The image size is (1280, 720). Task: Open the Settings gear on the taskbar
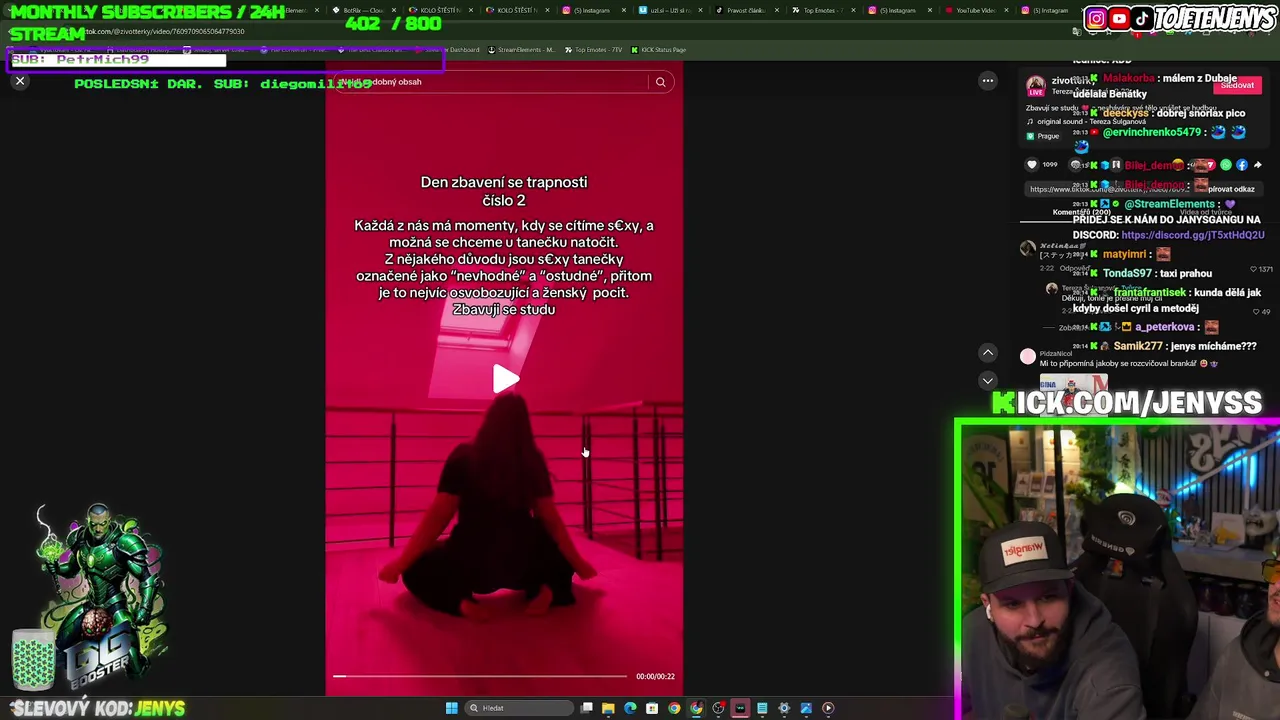(x=784, y=708)
